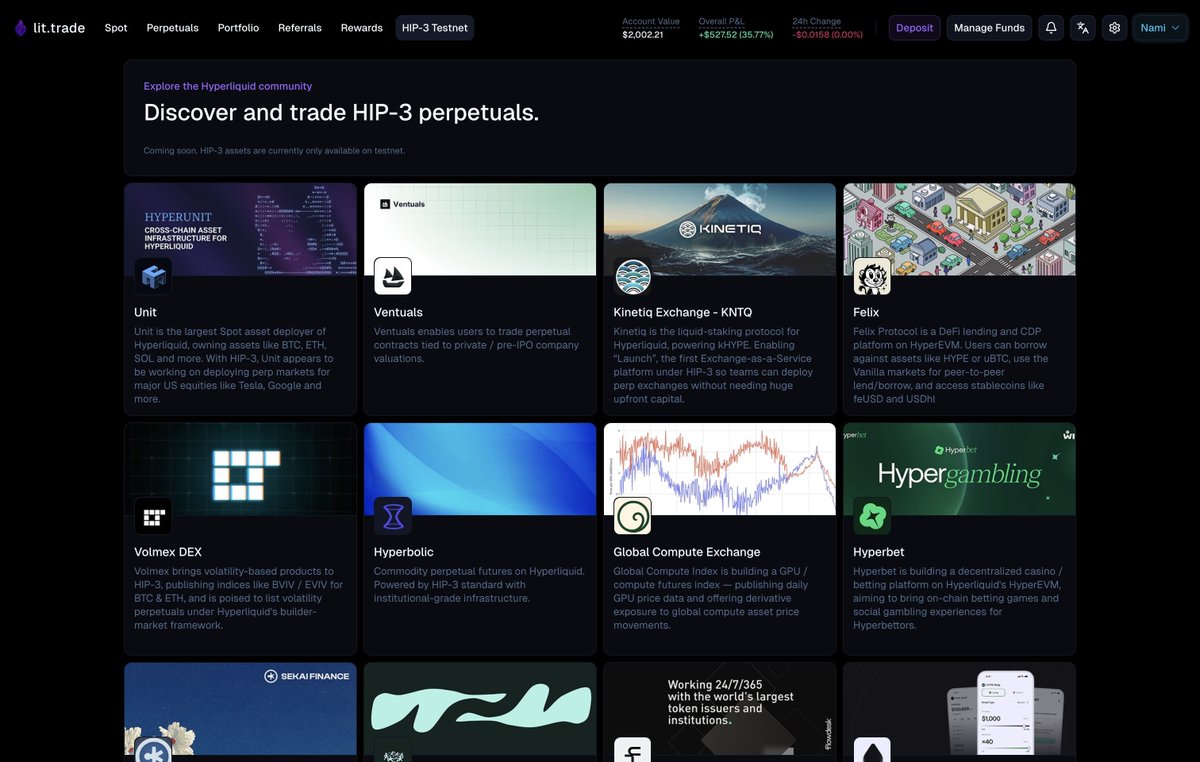1200x762 pixels.
Task: Click the Ventuals boat icon
Action: pyautogui.click(x=393, y=275)
